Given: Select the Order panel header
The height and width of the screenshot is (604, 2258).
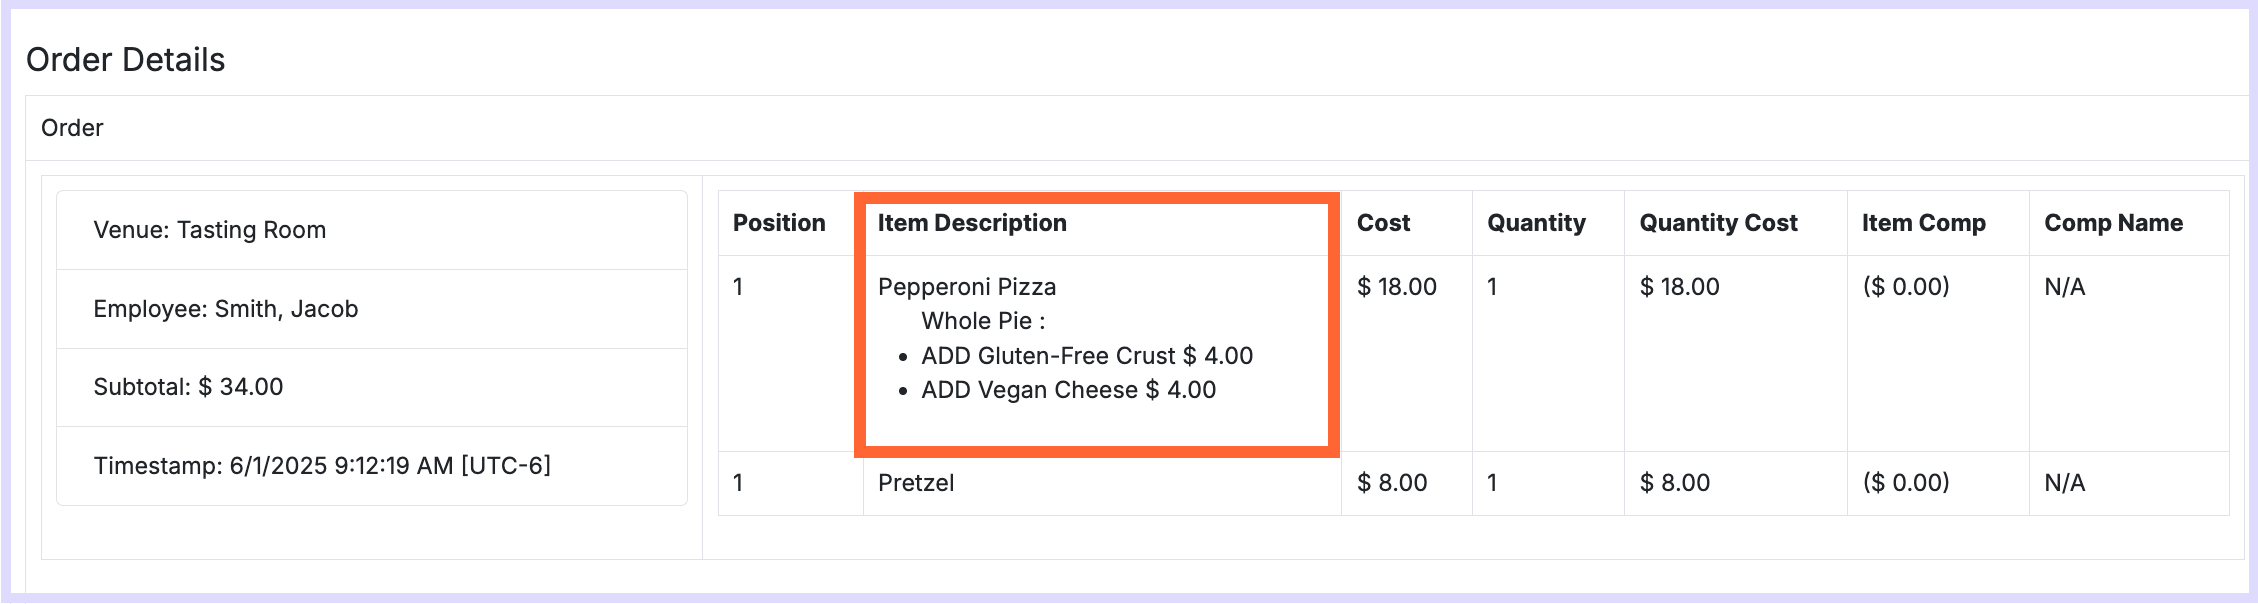Looking at the screenshot, I should tap(1137, 128).
